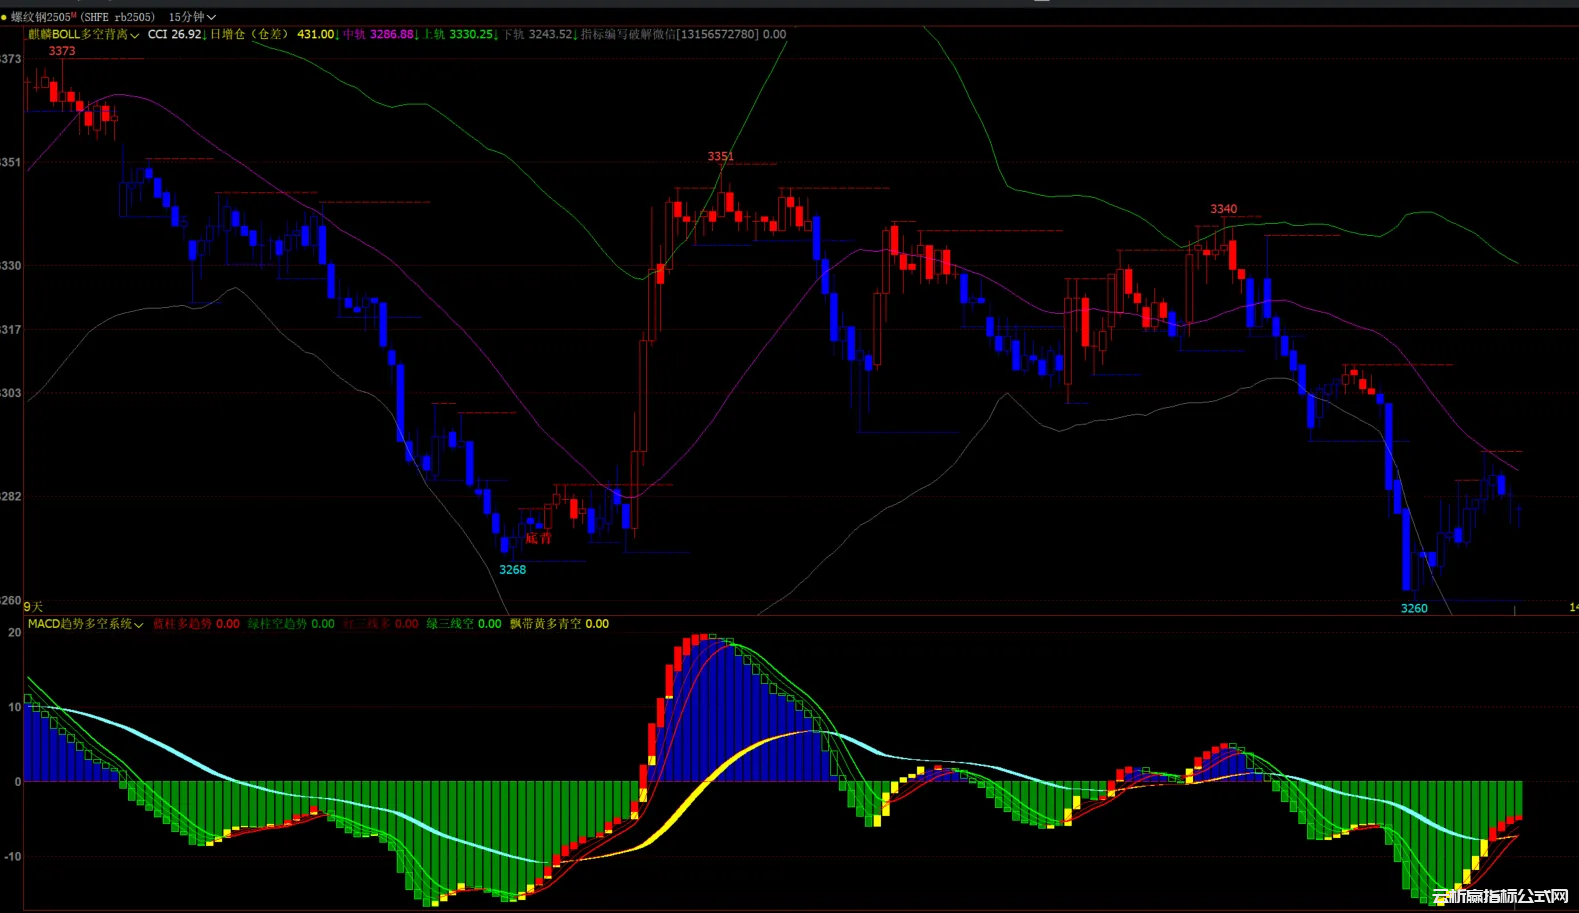Select the 上轨 3330.25 legend item
This screenshot has height=913, width=1579.
click(458, 34)
